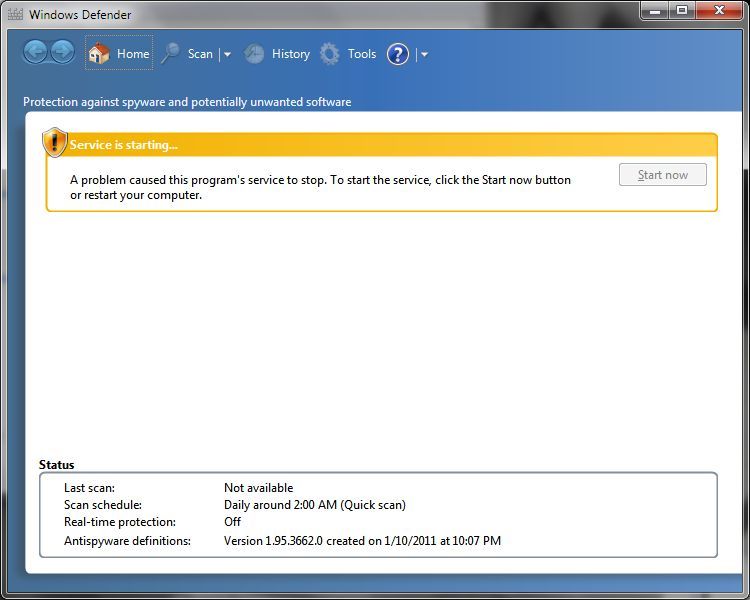Open Help via question mark icon
750x600 pixels.
398,54
